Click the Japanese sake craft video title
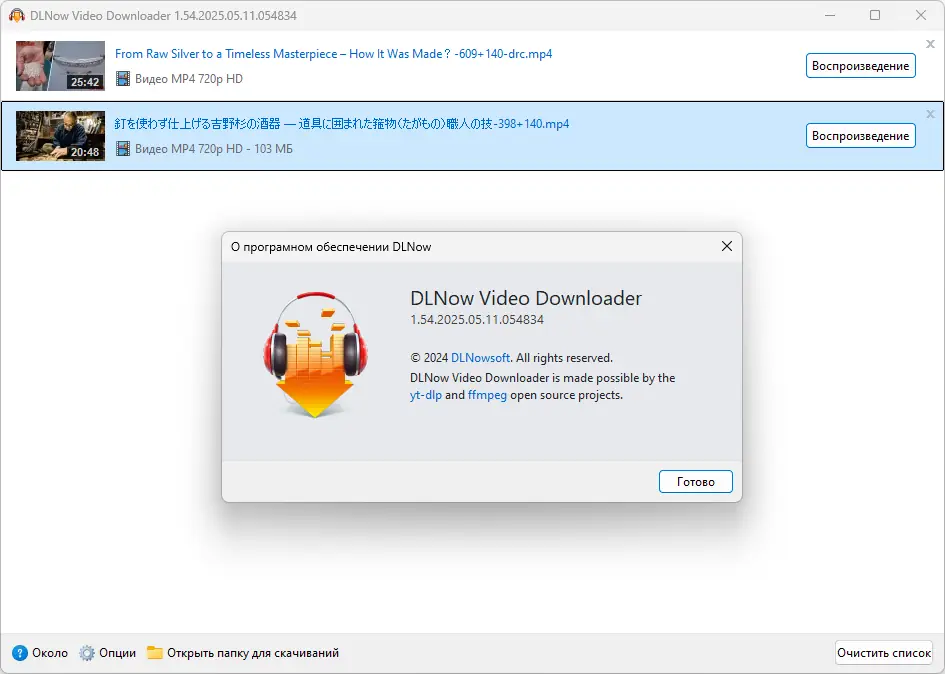Viewport: 945px width, 674px height. pyautogui.click(x=340, y=123)
